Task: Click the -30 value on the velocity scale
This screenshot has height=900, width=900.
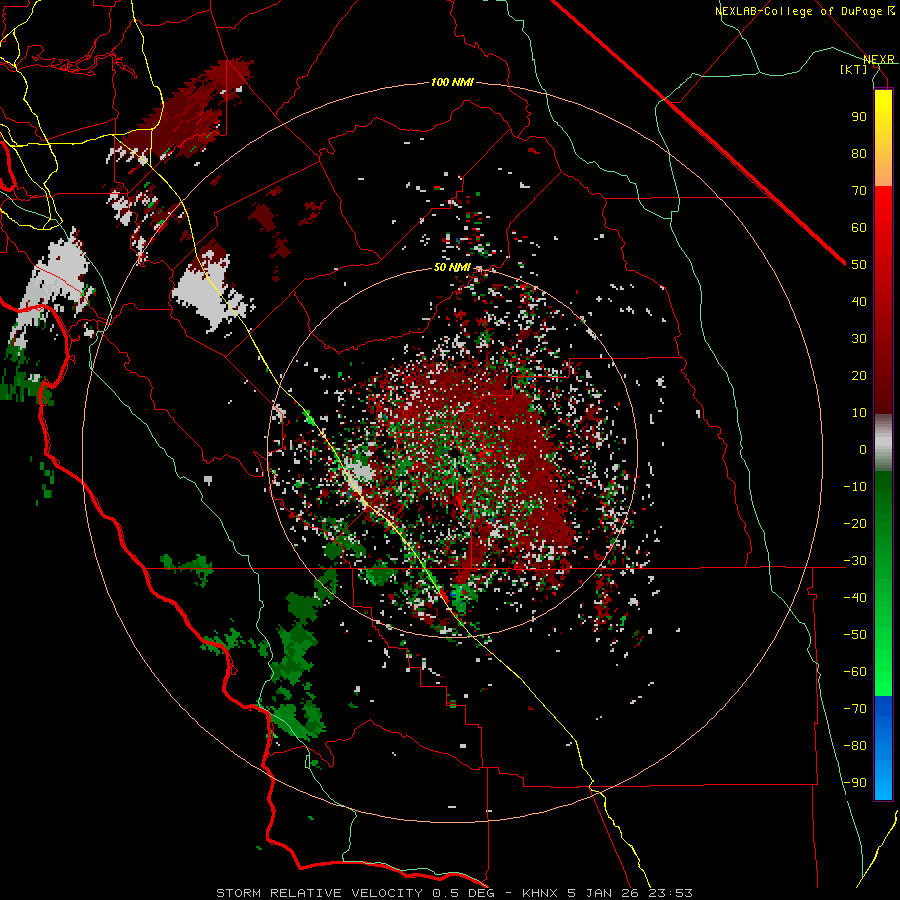Action: [855, 561]
